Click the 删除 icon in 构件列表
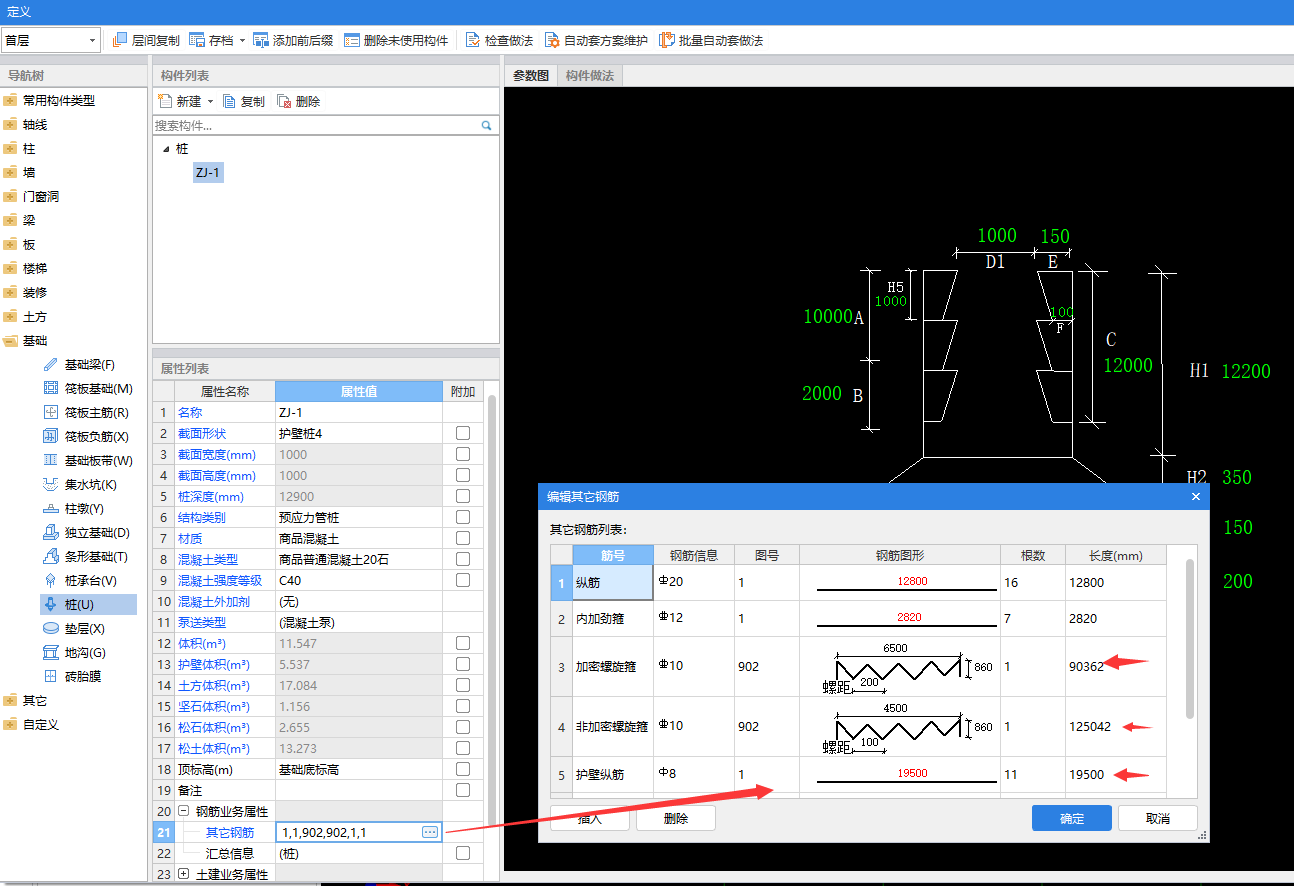 [x=284, y=101]
